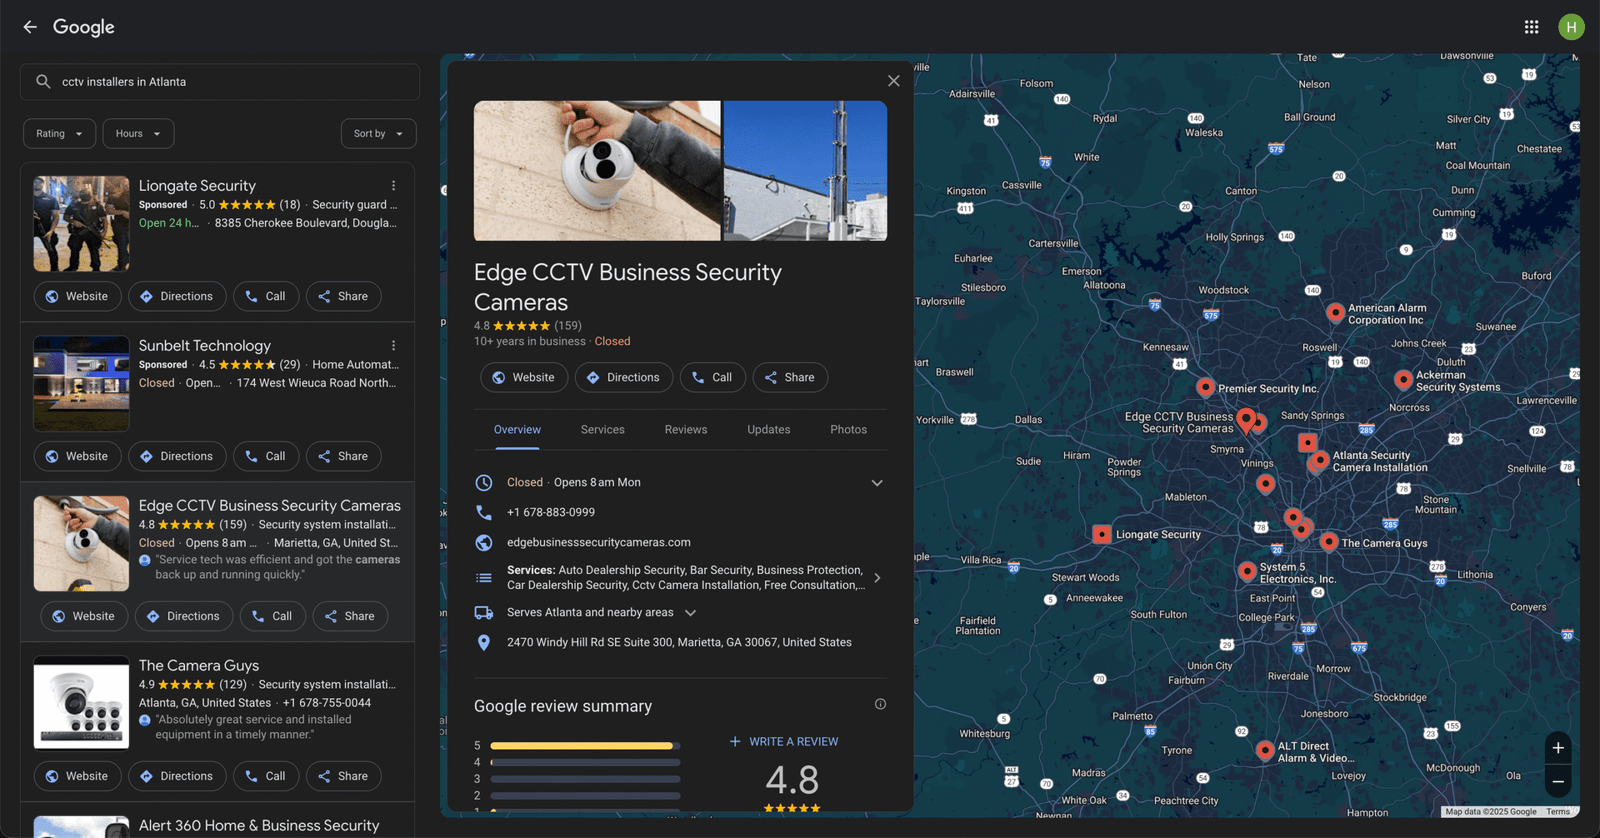Expand Serves Atlanta and nearby areas
1600x838 pixels.
[690, 613]
